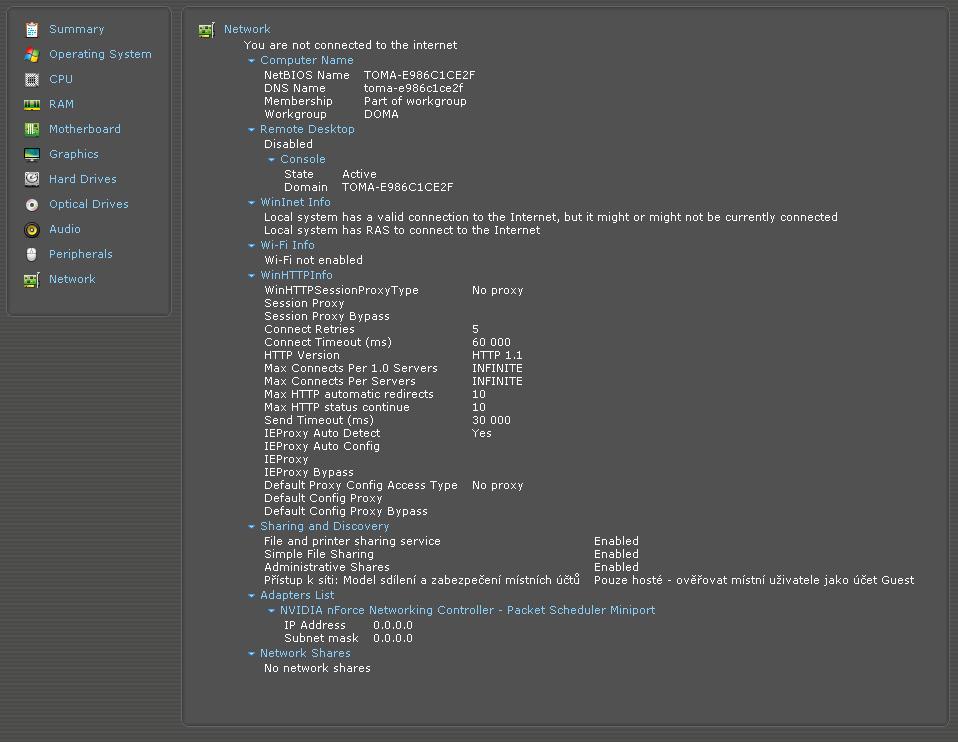Open the Peripherals section

(80, 254)
